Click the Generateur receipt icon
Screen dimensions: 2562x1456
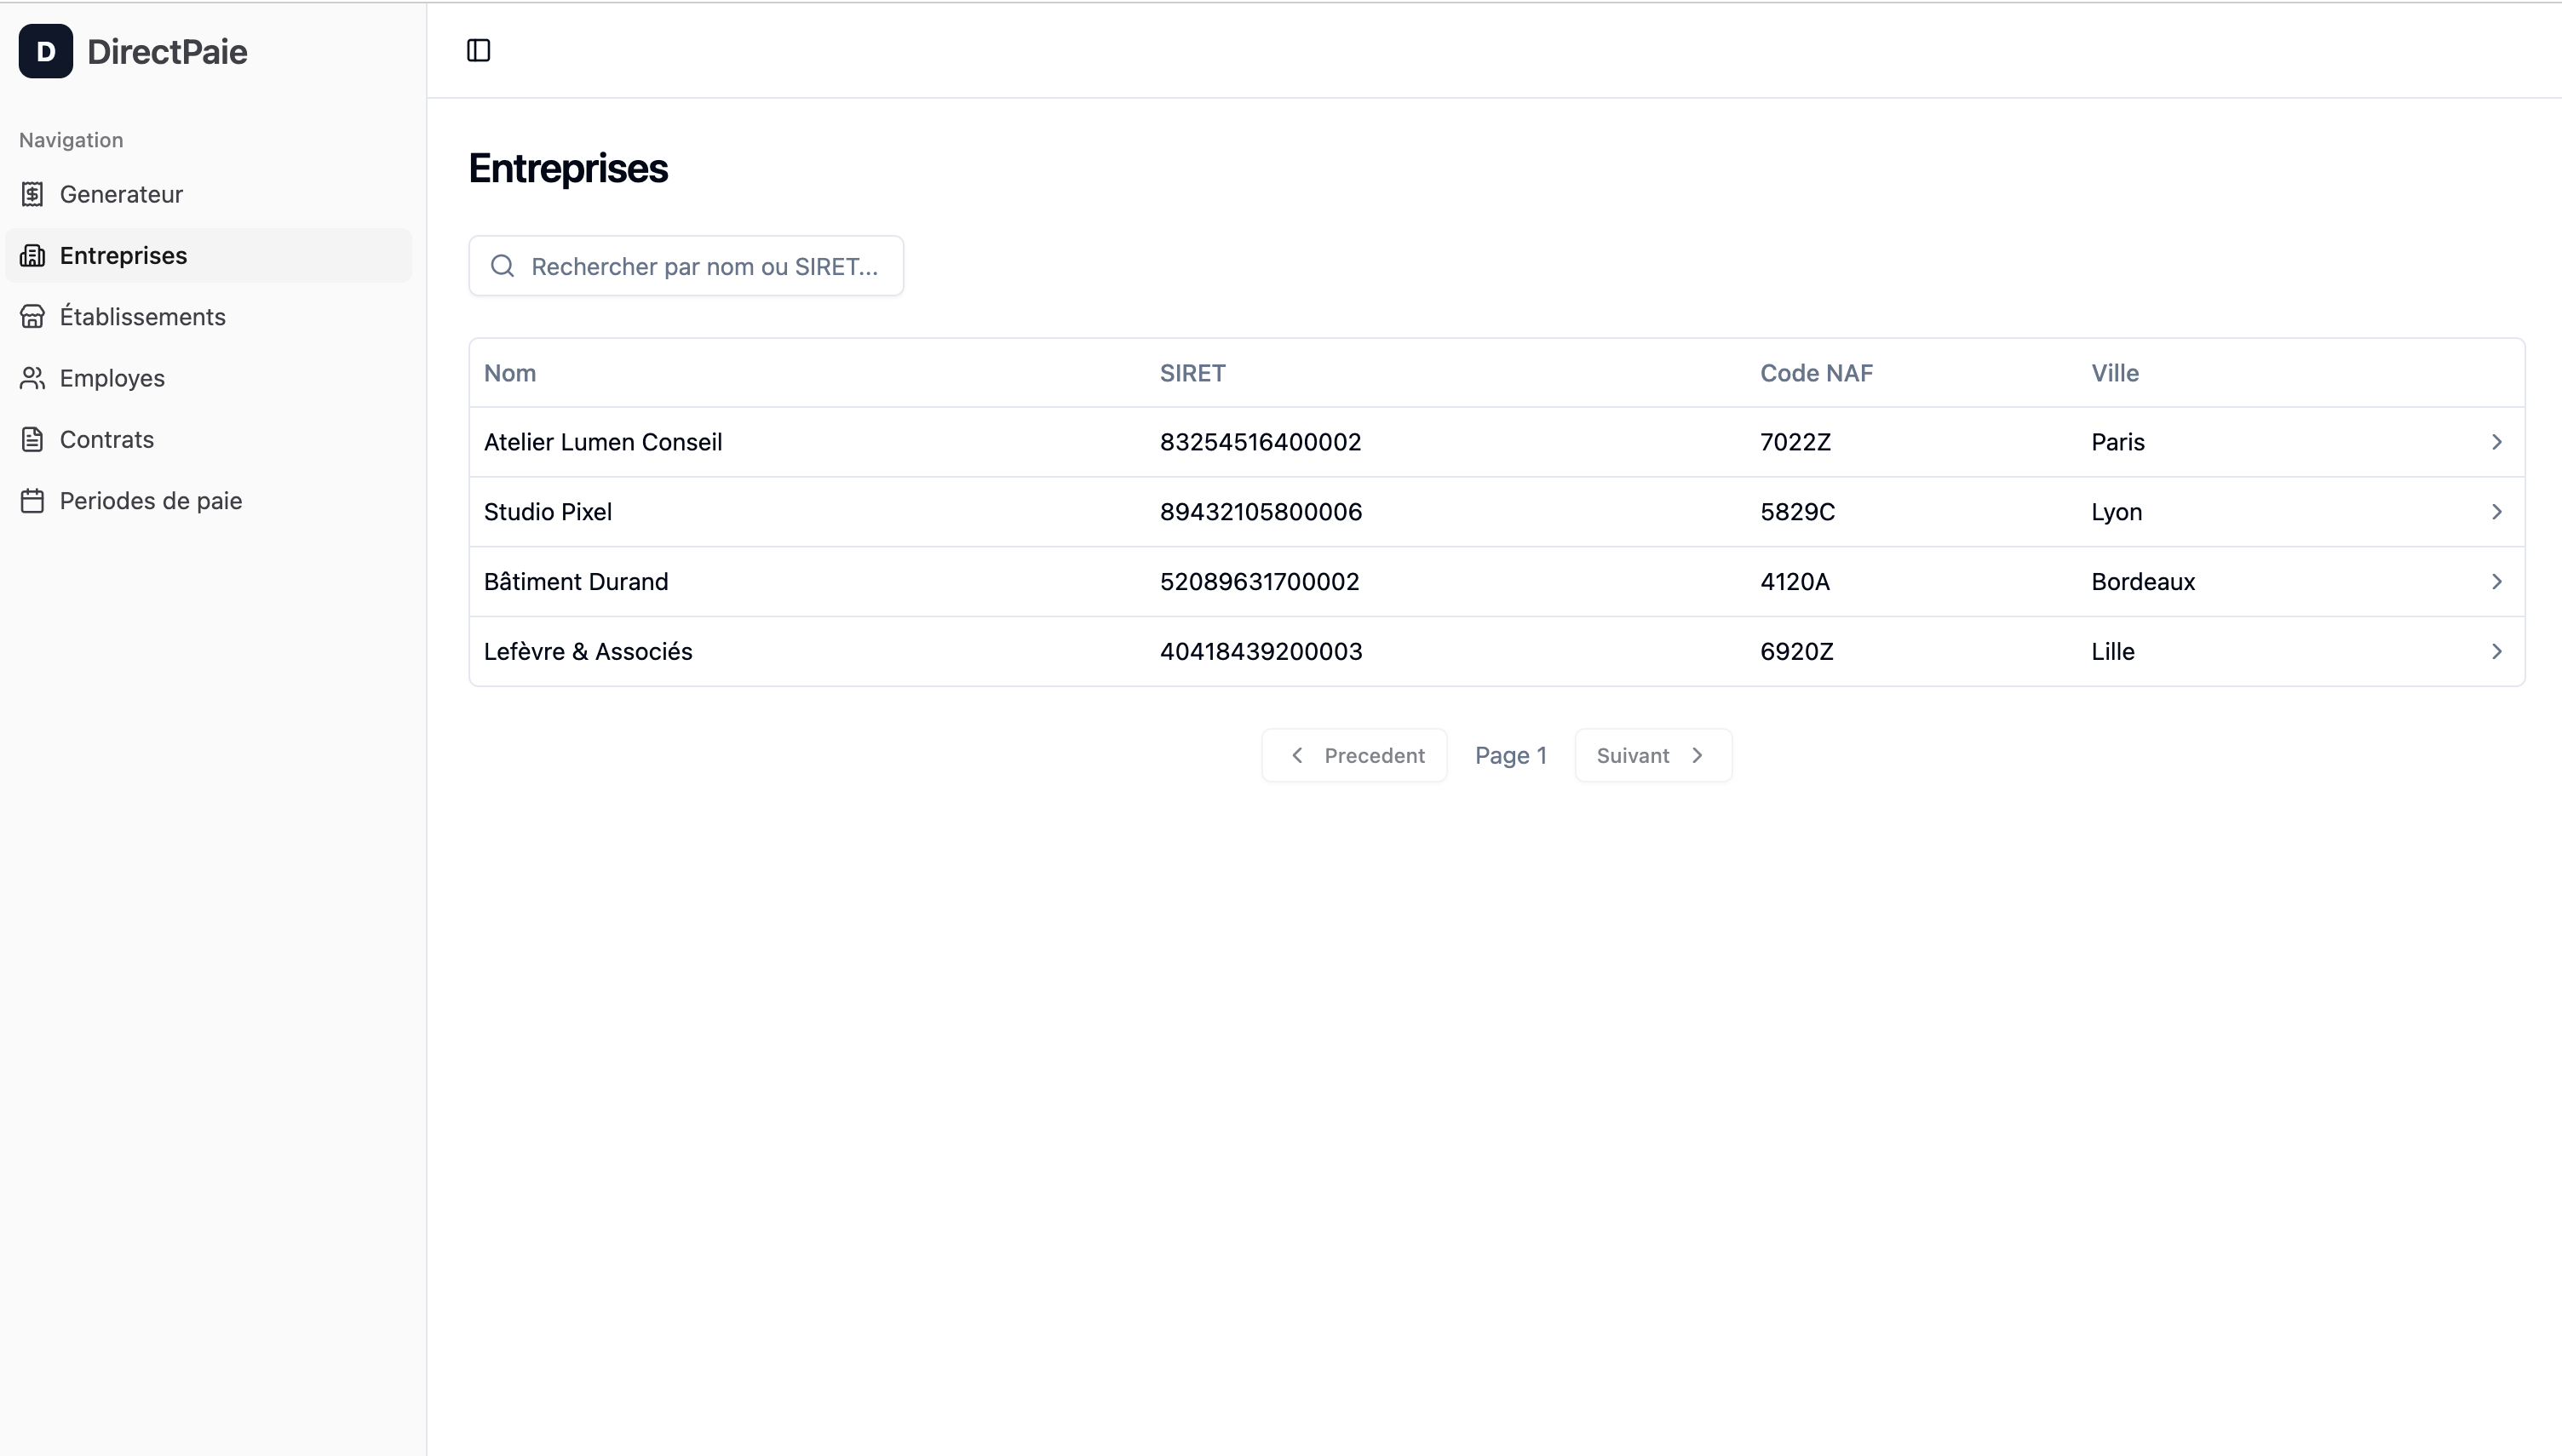click(x=32, y=194)
